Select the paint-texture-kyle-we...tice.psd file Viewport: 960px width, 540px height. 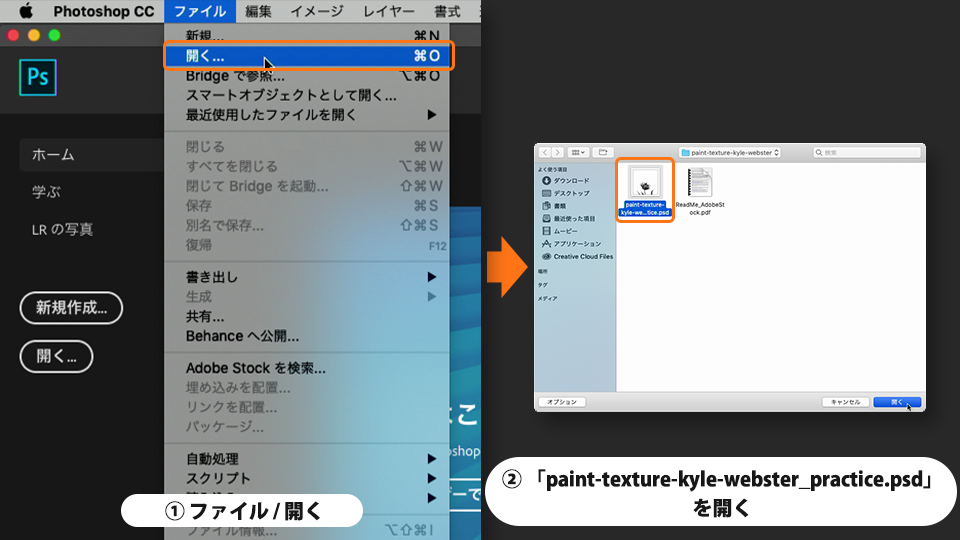(x=645, y=190)
